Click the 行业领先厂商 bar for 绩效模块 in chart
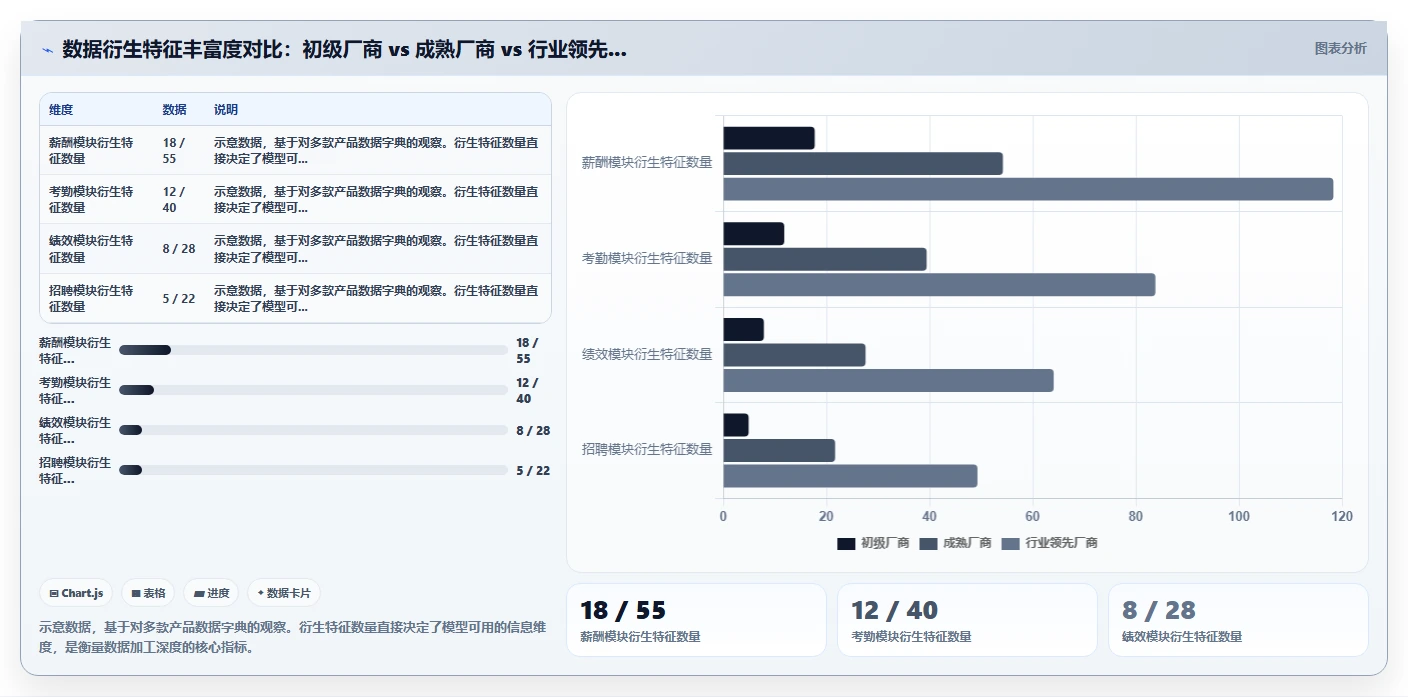 pyautogui.click(x=888, y=380)
